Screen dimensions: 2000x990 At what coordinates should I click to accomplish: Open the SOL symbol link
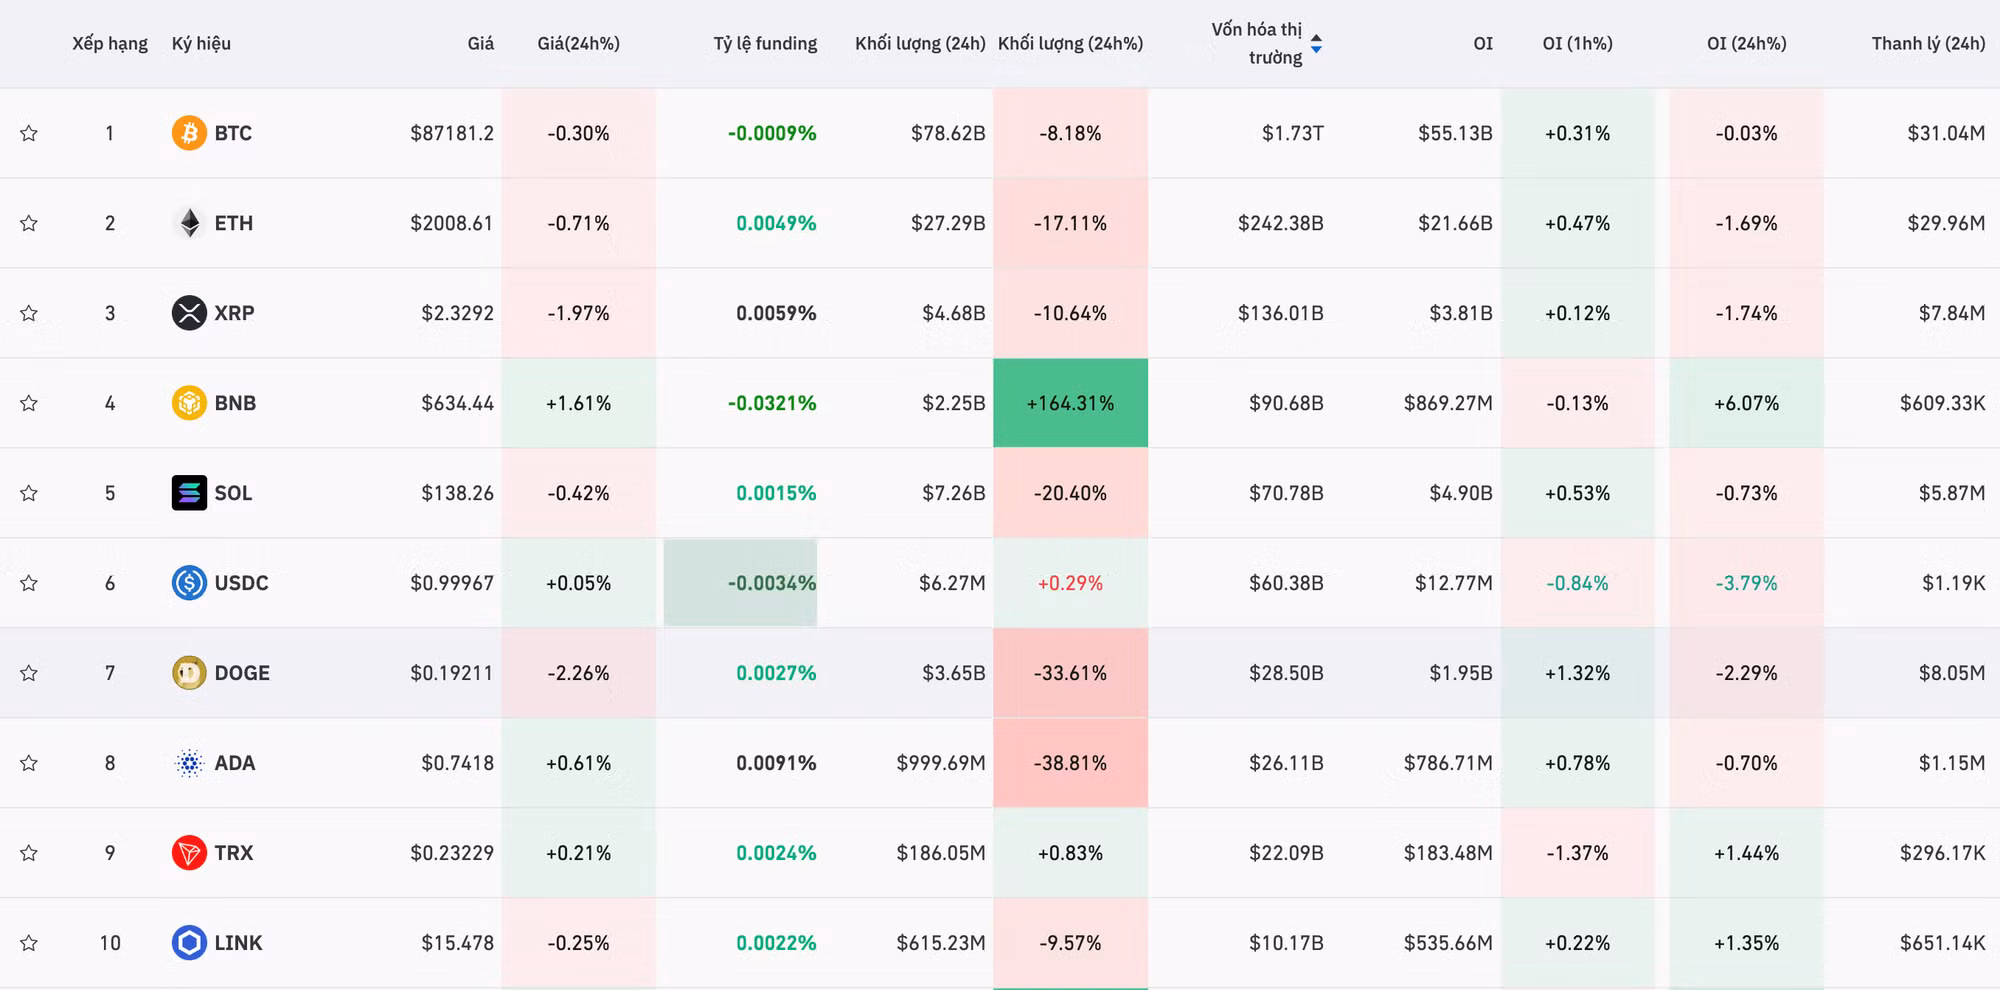point(233,493)
